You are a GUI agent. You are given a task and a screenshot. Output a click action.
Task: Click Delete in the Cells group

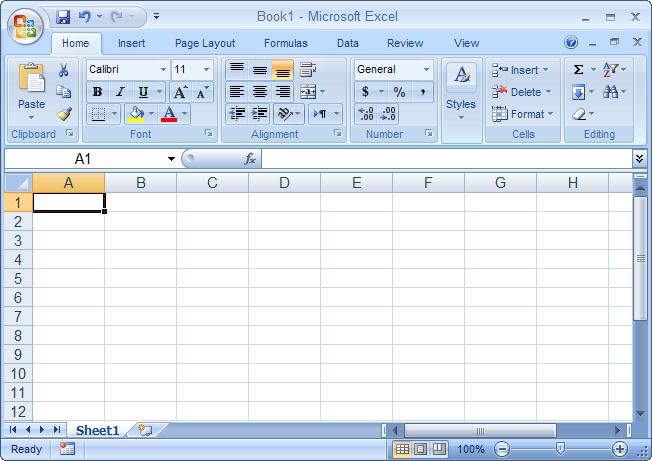(522, 92)
